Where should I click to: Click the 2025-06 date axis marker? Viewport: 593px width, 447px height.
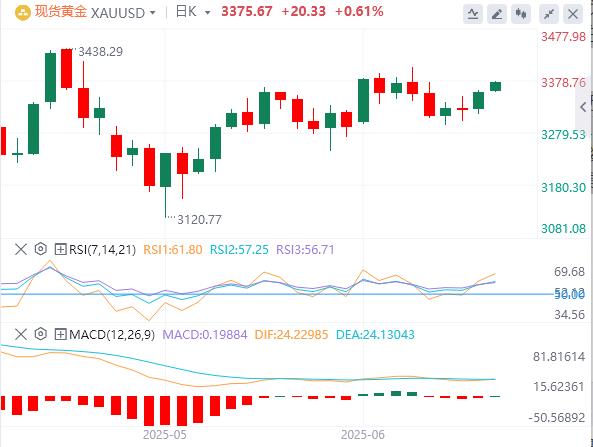point(362,435)
